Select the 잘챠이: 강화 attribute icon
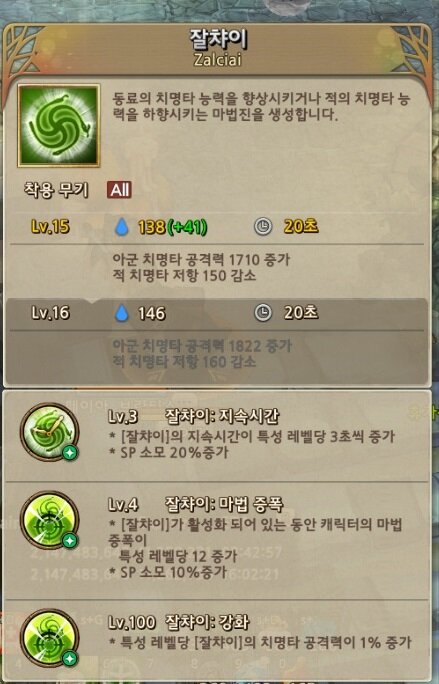 50,638
